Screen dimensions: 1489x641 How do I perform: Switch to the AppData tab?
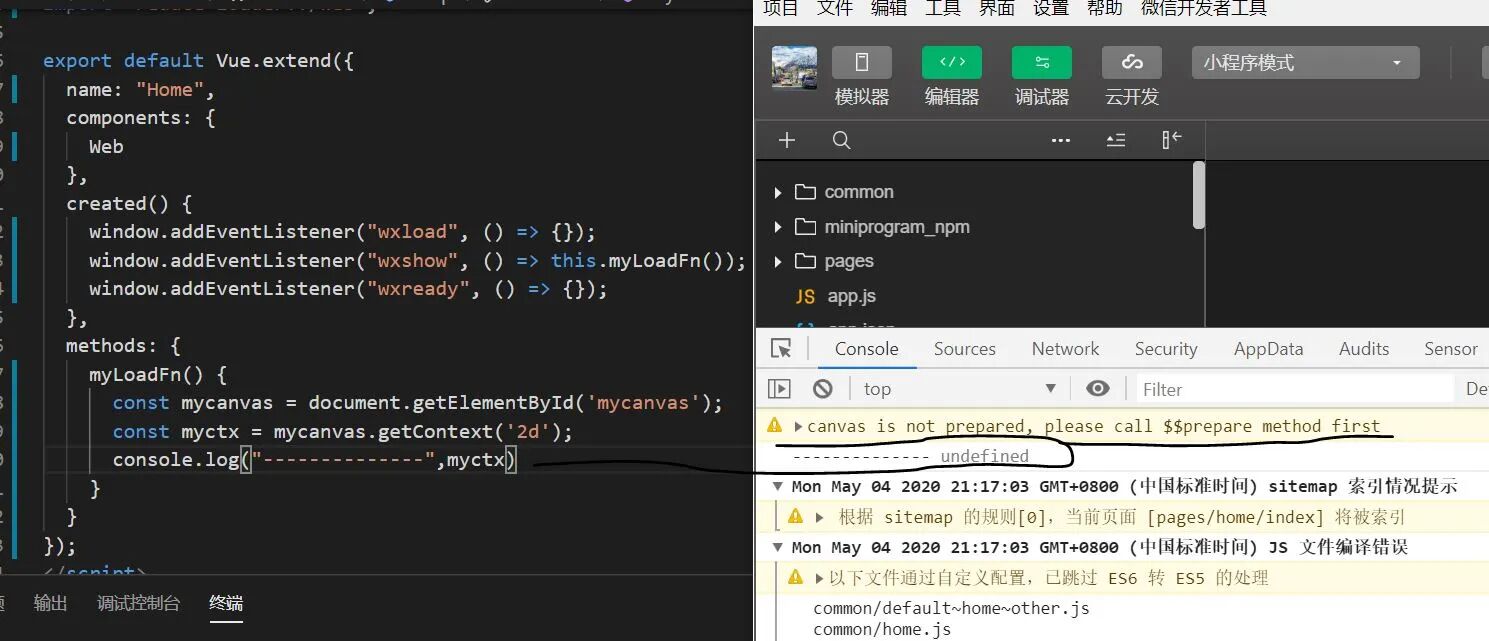1268,349
